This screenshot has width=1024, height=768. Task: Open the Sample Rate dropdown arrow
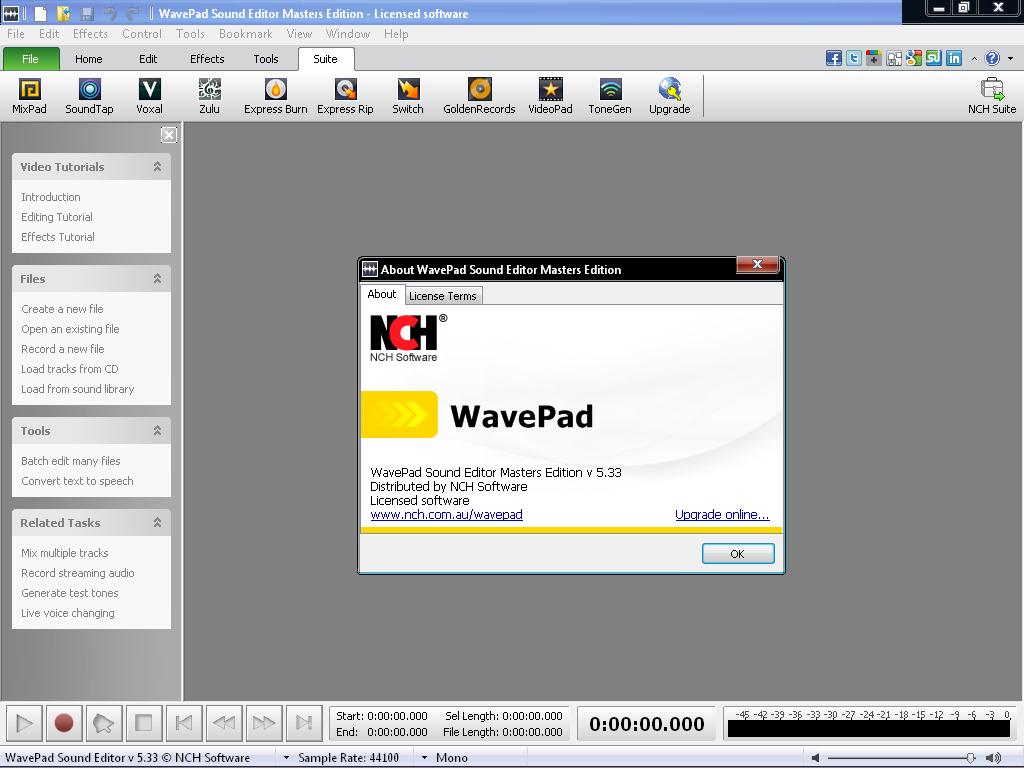coord(286,758)
